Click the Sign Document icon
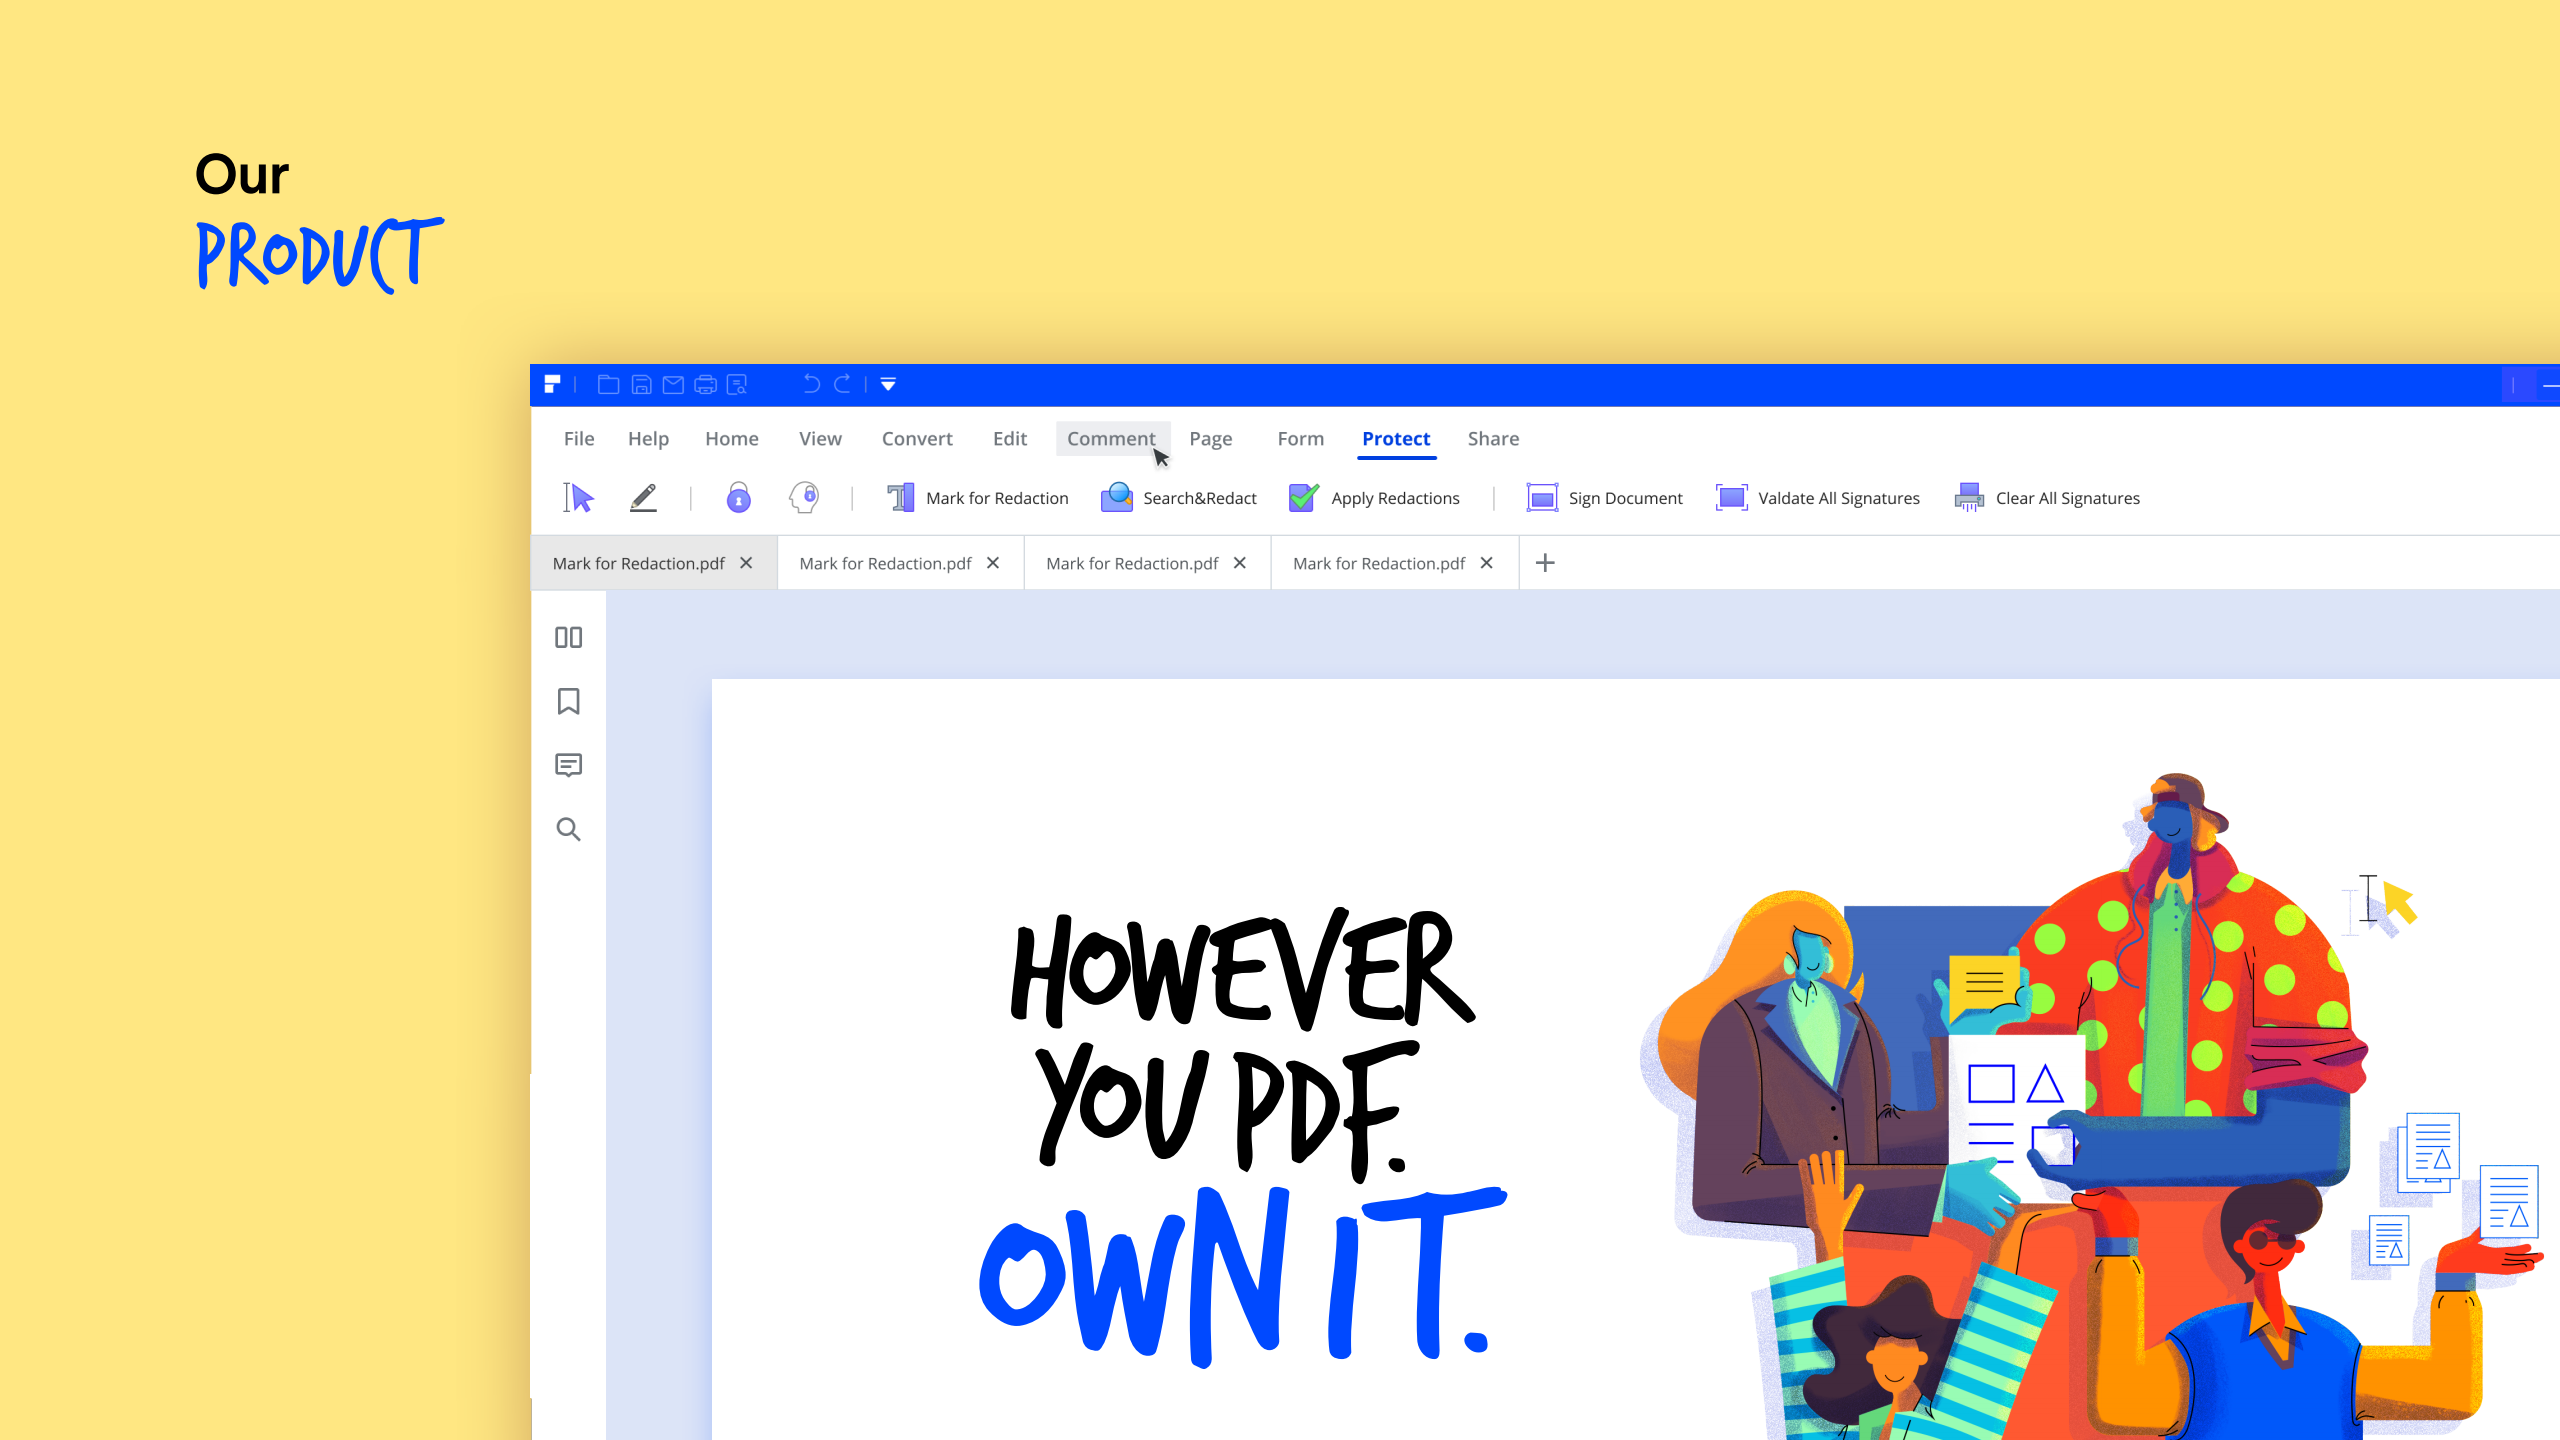 point(1542,497)
